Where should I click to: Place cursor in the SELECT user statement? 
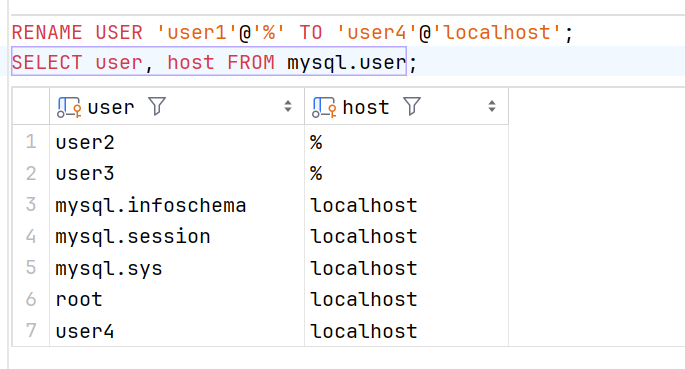pos(214,62)
